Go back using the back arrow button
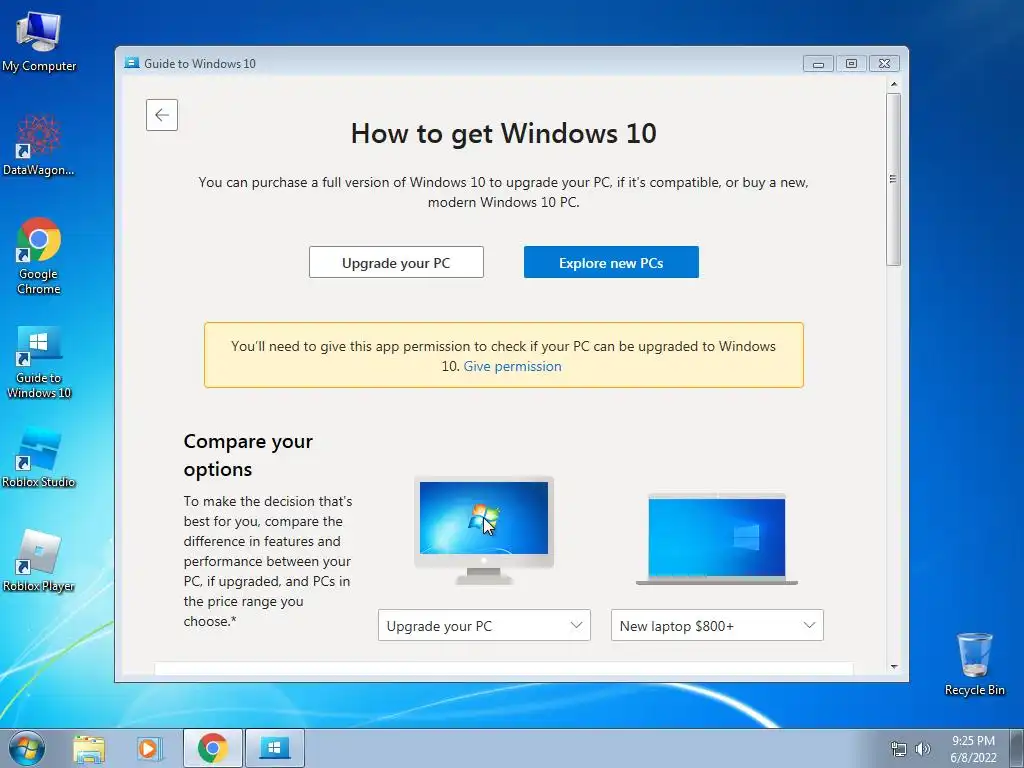Image resolution: width=1024 pixels, height=768 pixels. (x=162, y=115)
